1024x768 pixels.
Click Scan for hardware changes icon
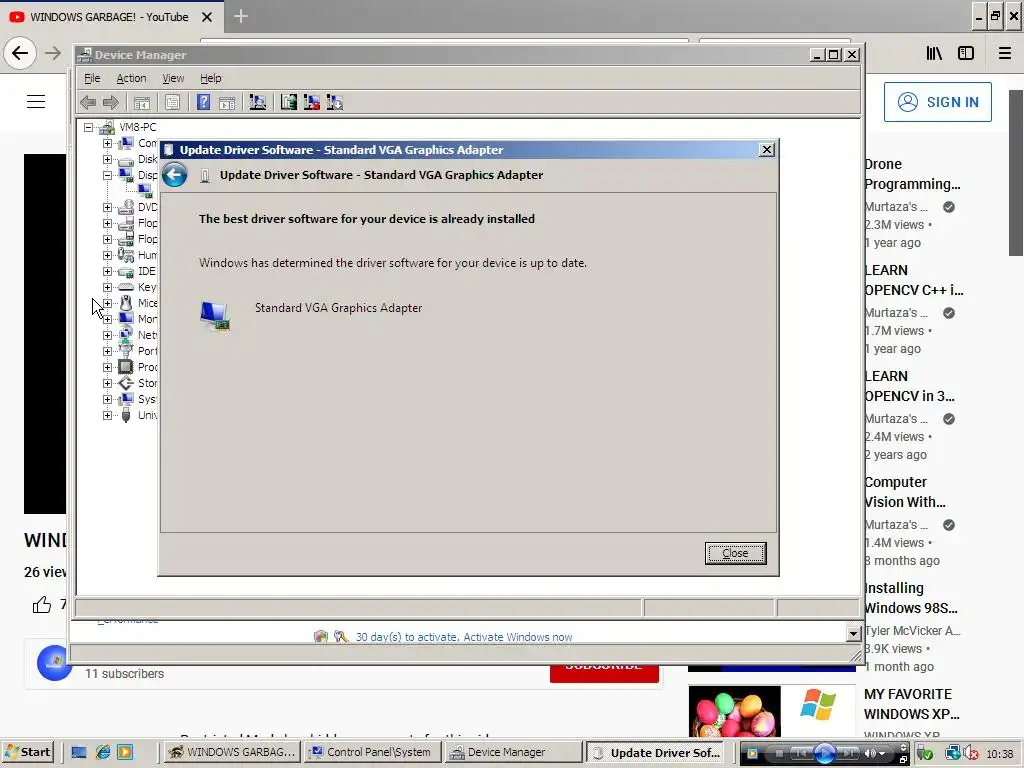coord(258,103)
